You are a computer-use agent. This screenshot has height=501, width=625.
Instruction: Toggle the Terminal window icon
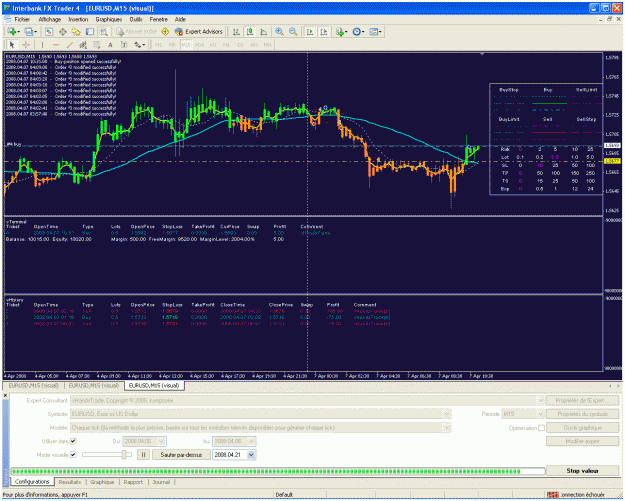[x=90, y=32]
